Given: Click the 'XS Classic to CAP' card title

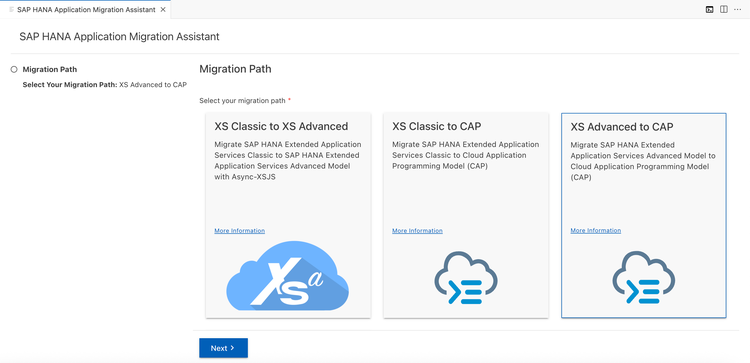Looking at the screenshot, I should (x=437, y=126).
